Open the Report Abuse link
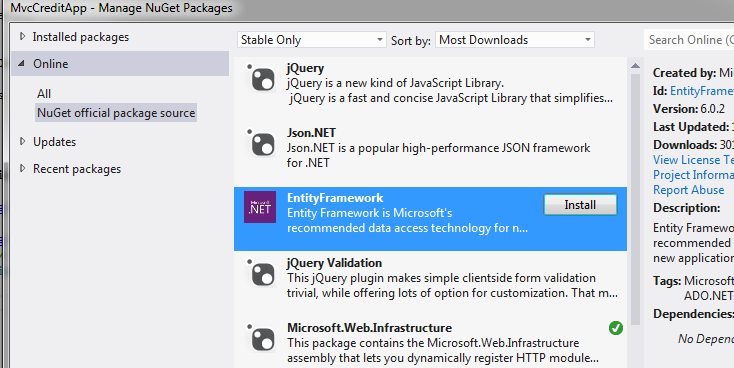 tap(689, 190)
